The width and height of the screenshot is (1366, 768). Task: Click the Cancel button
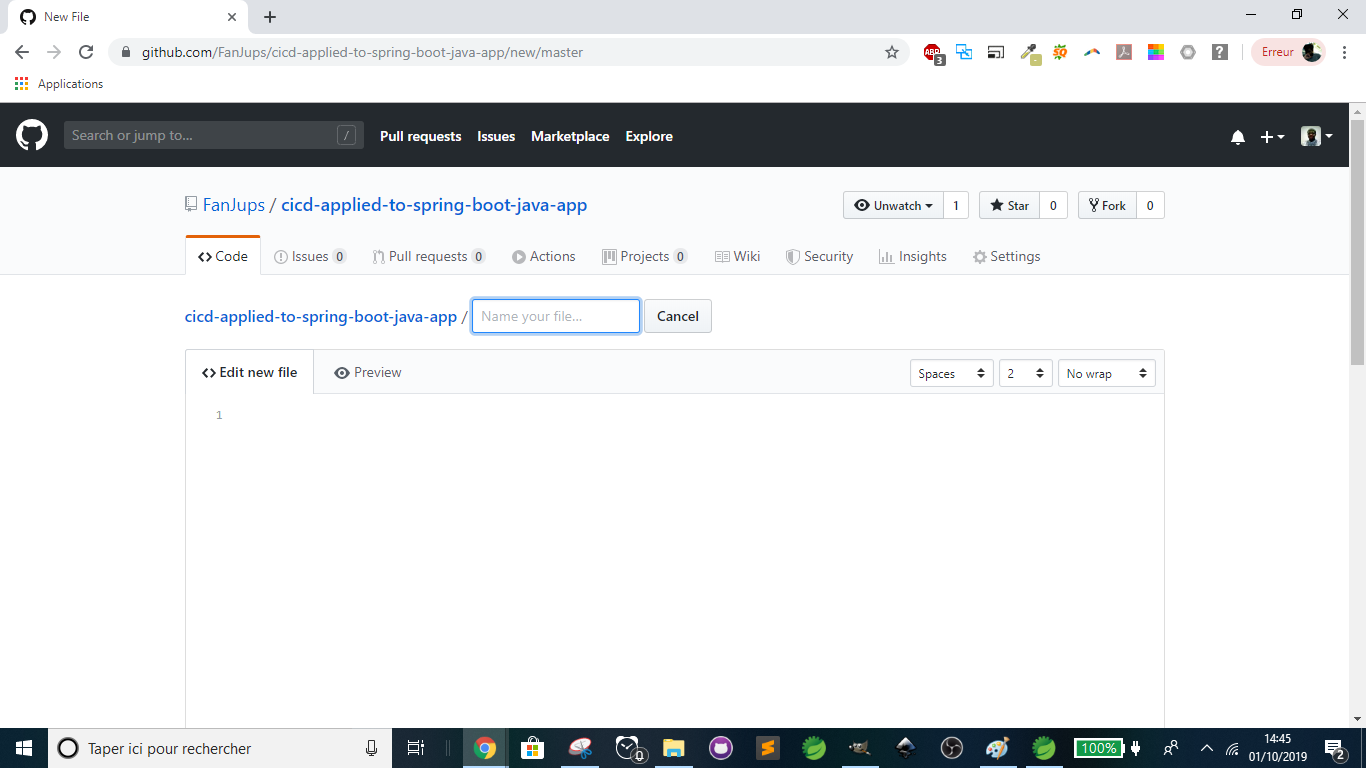coord(677,315)
